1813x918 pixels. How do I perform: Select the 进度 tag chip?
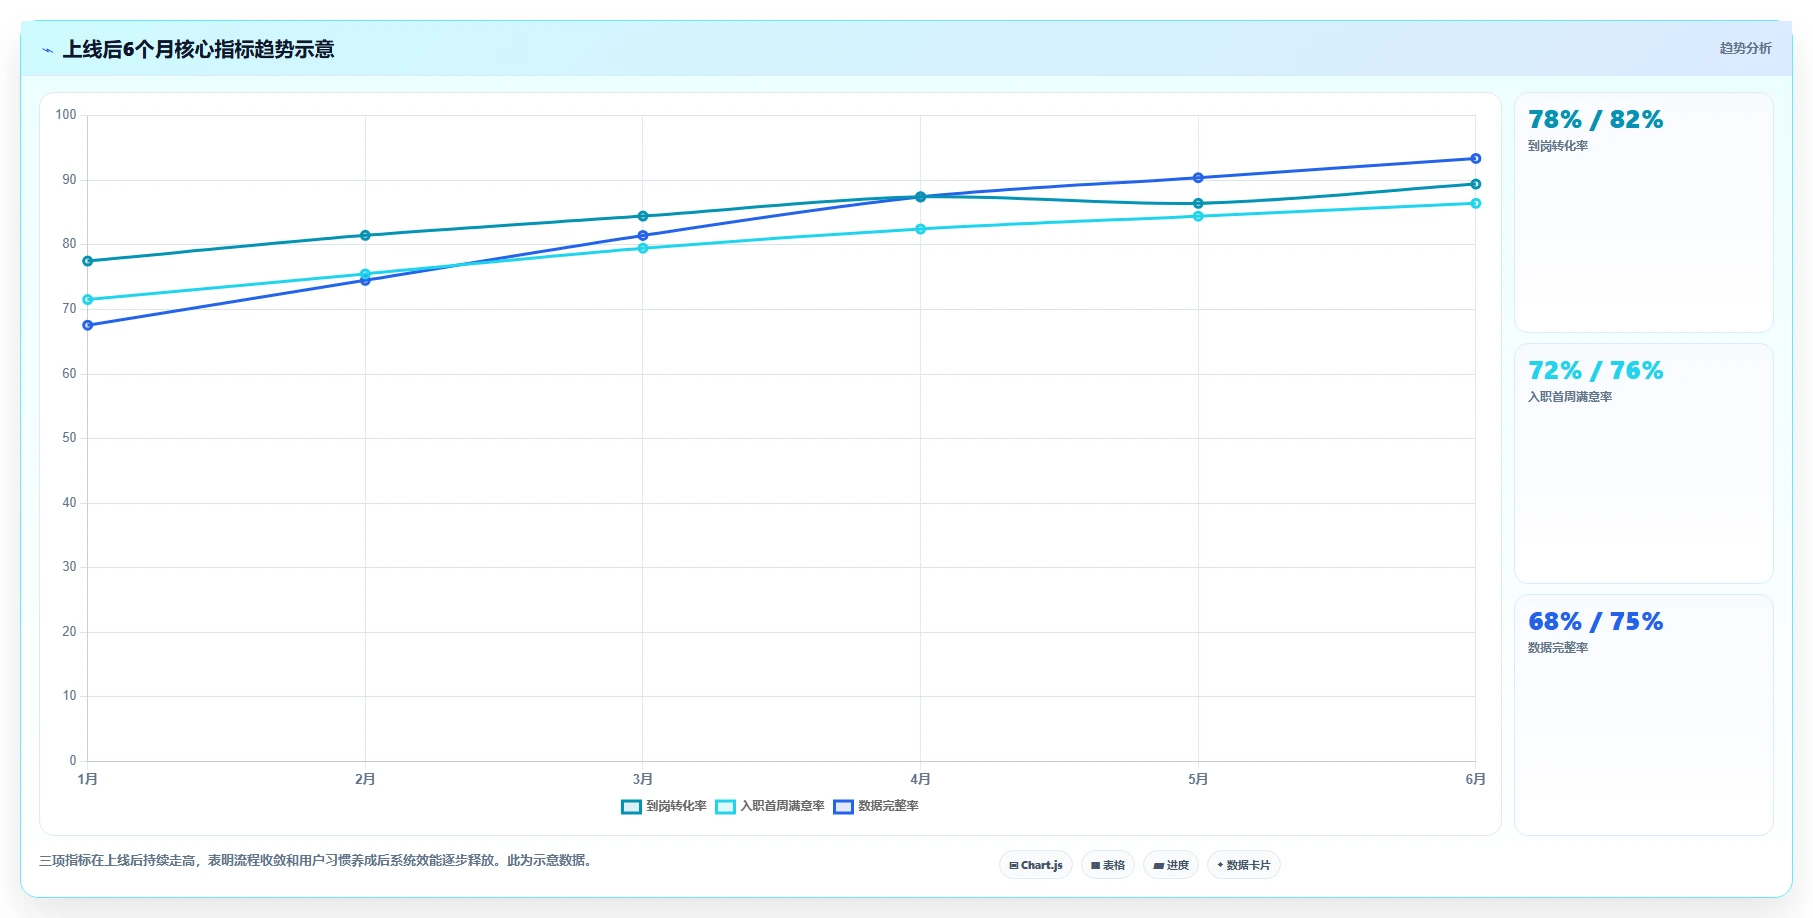tap(1171, 865)
